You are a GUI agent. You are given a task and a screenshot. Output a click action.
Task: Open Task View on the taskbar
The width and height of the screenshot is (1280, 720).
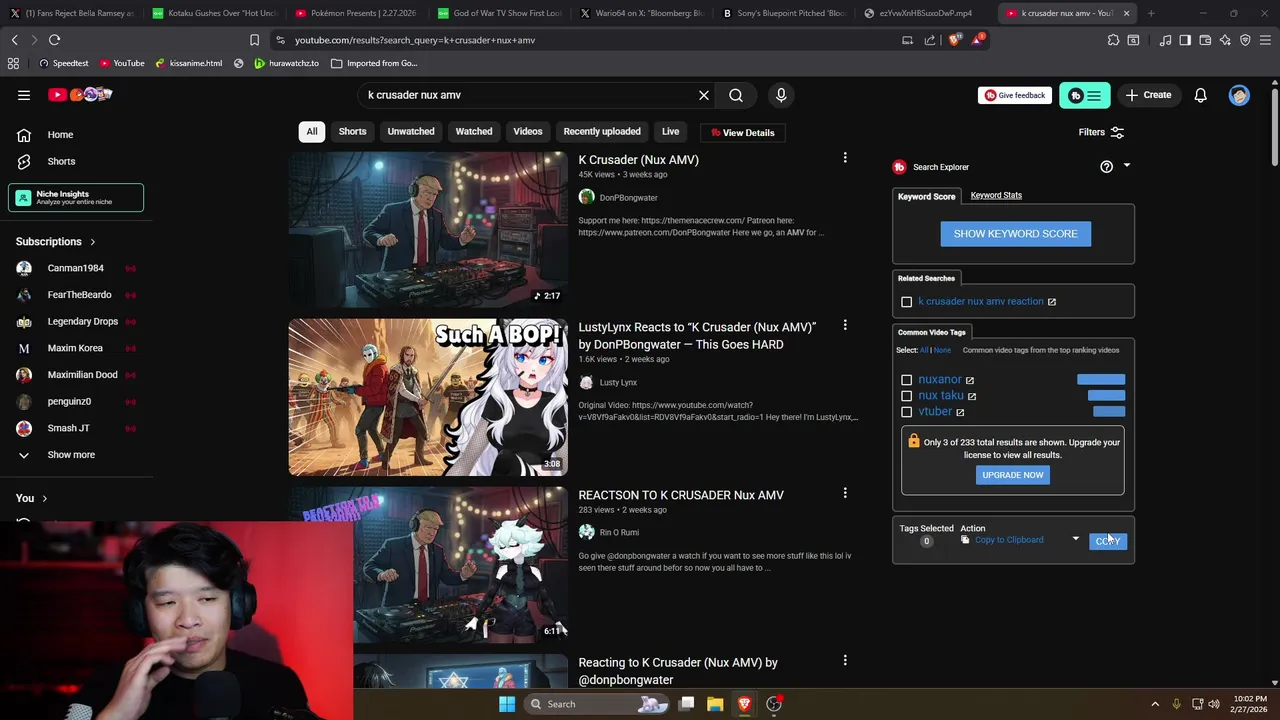[687, 704]
